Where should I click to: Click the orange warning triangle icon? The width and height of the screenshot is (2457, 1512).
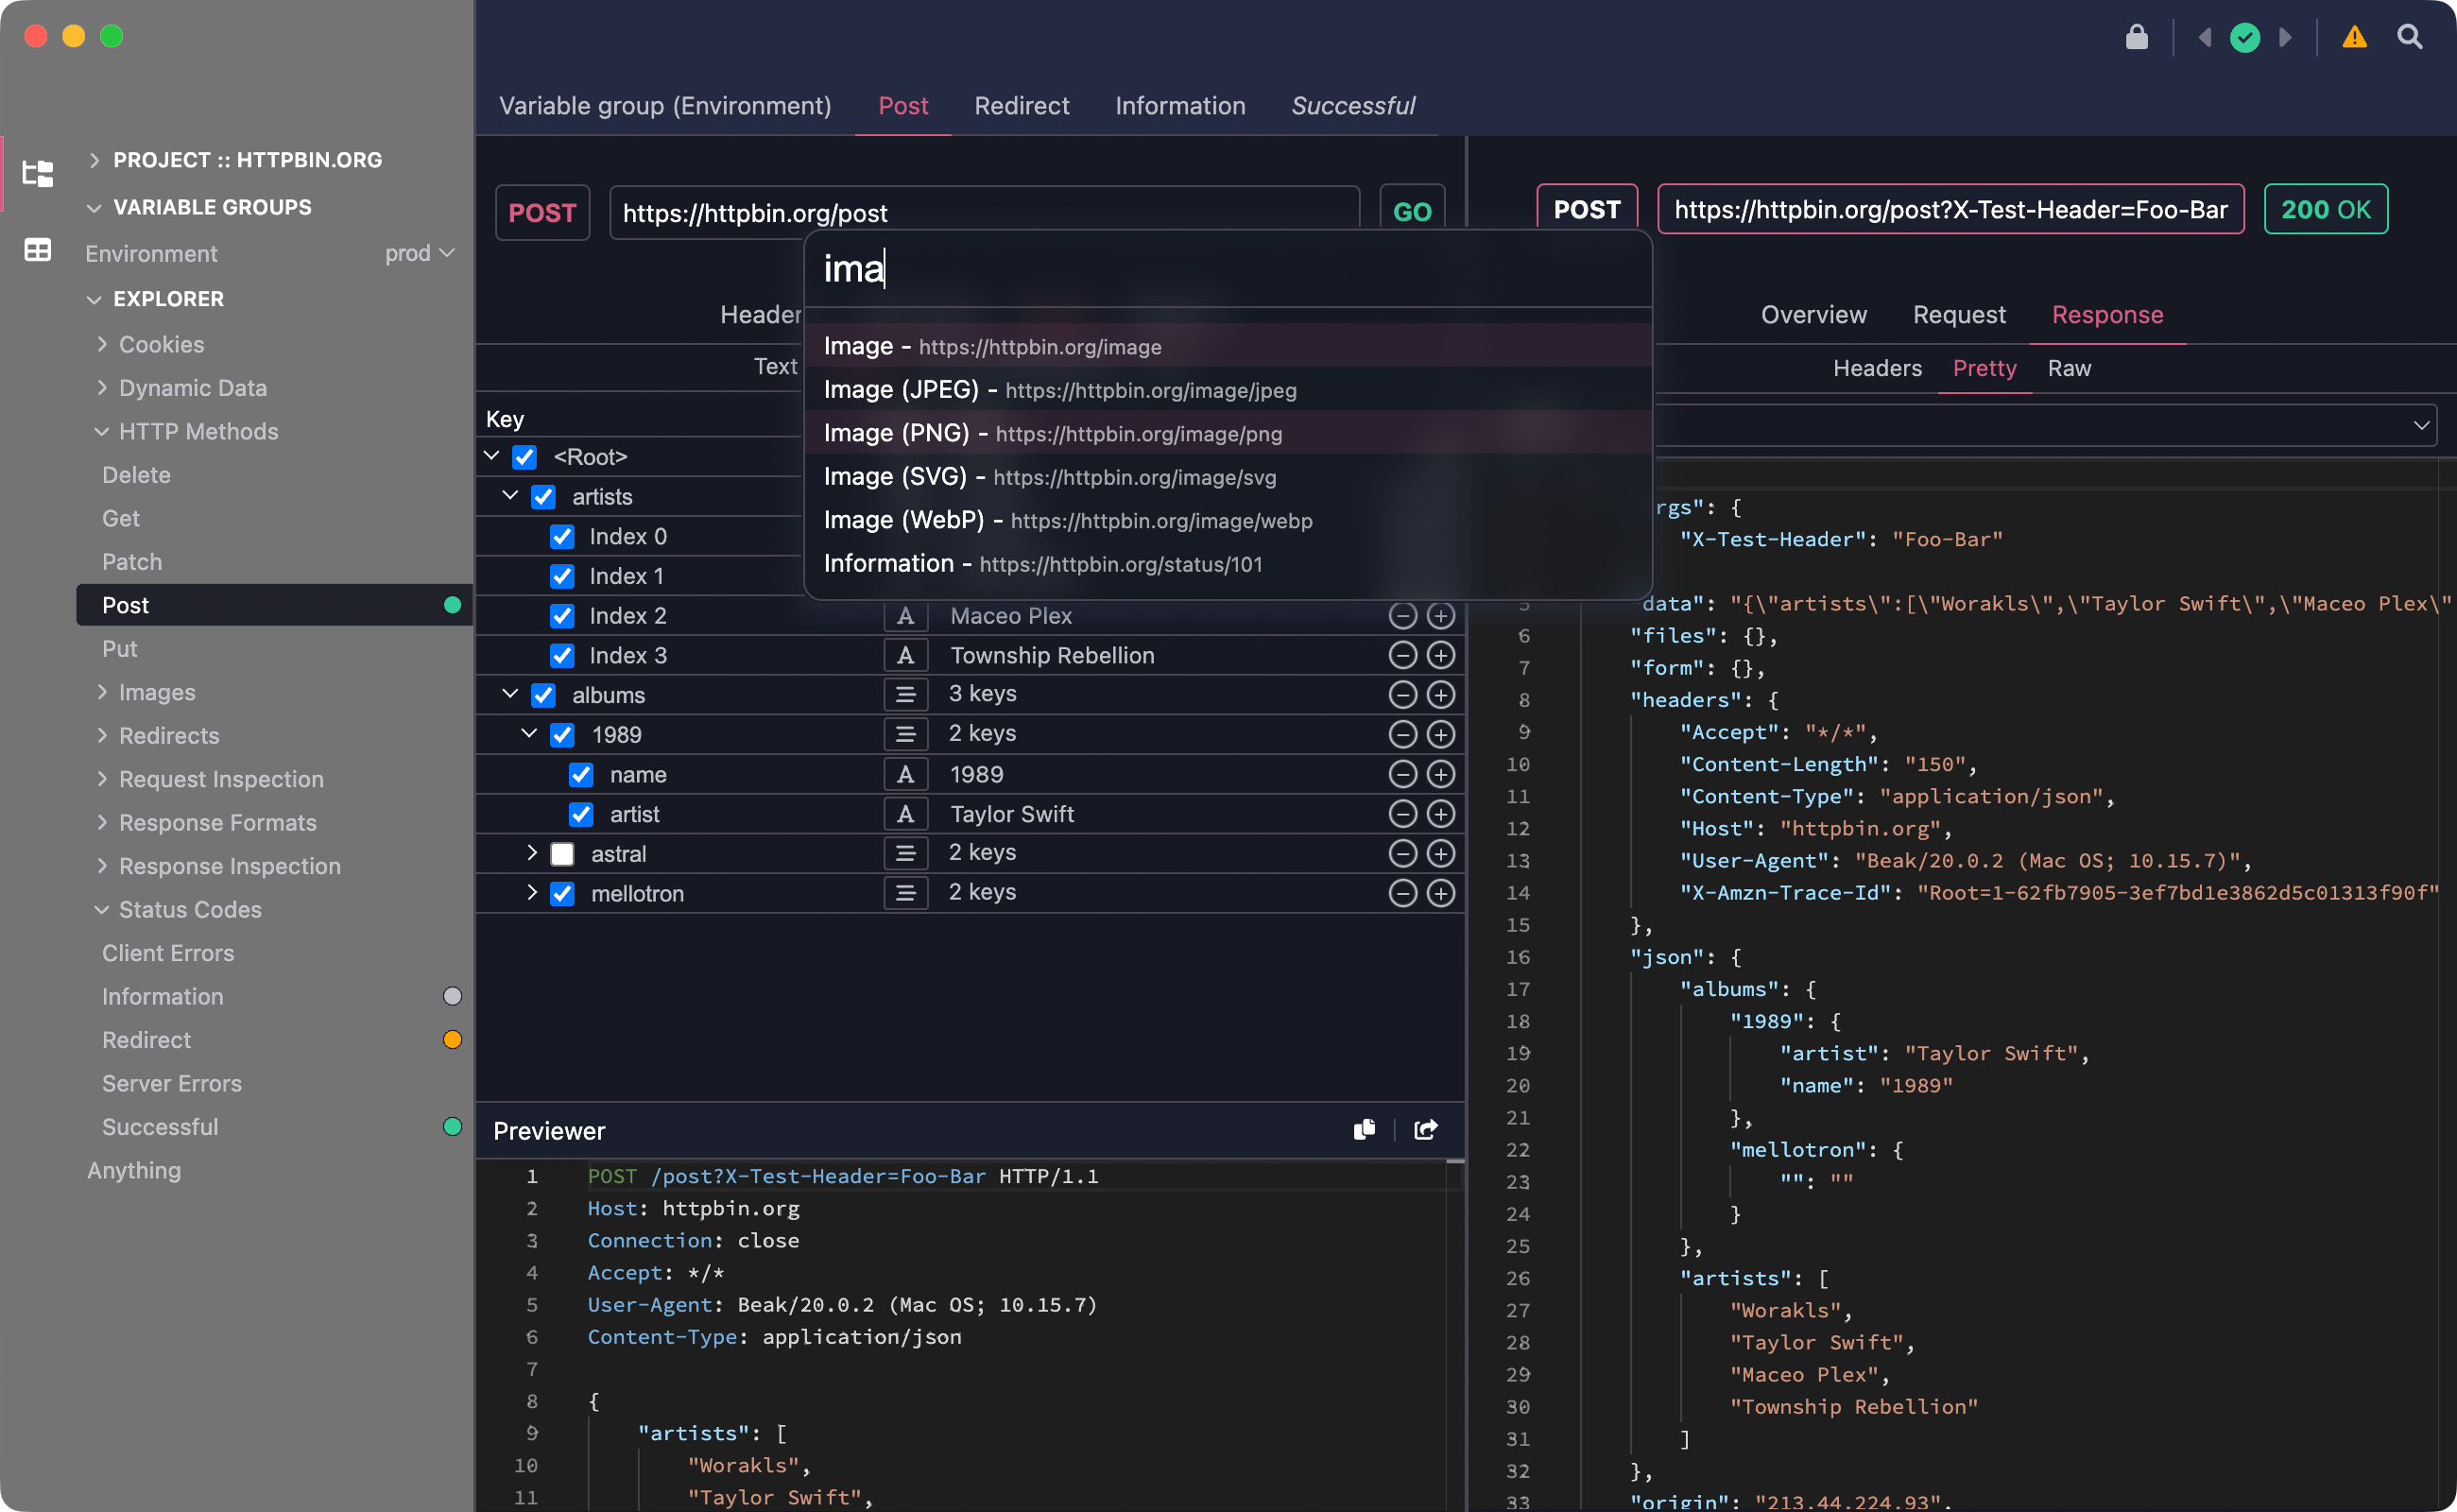[x=2354, y=37]
